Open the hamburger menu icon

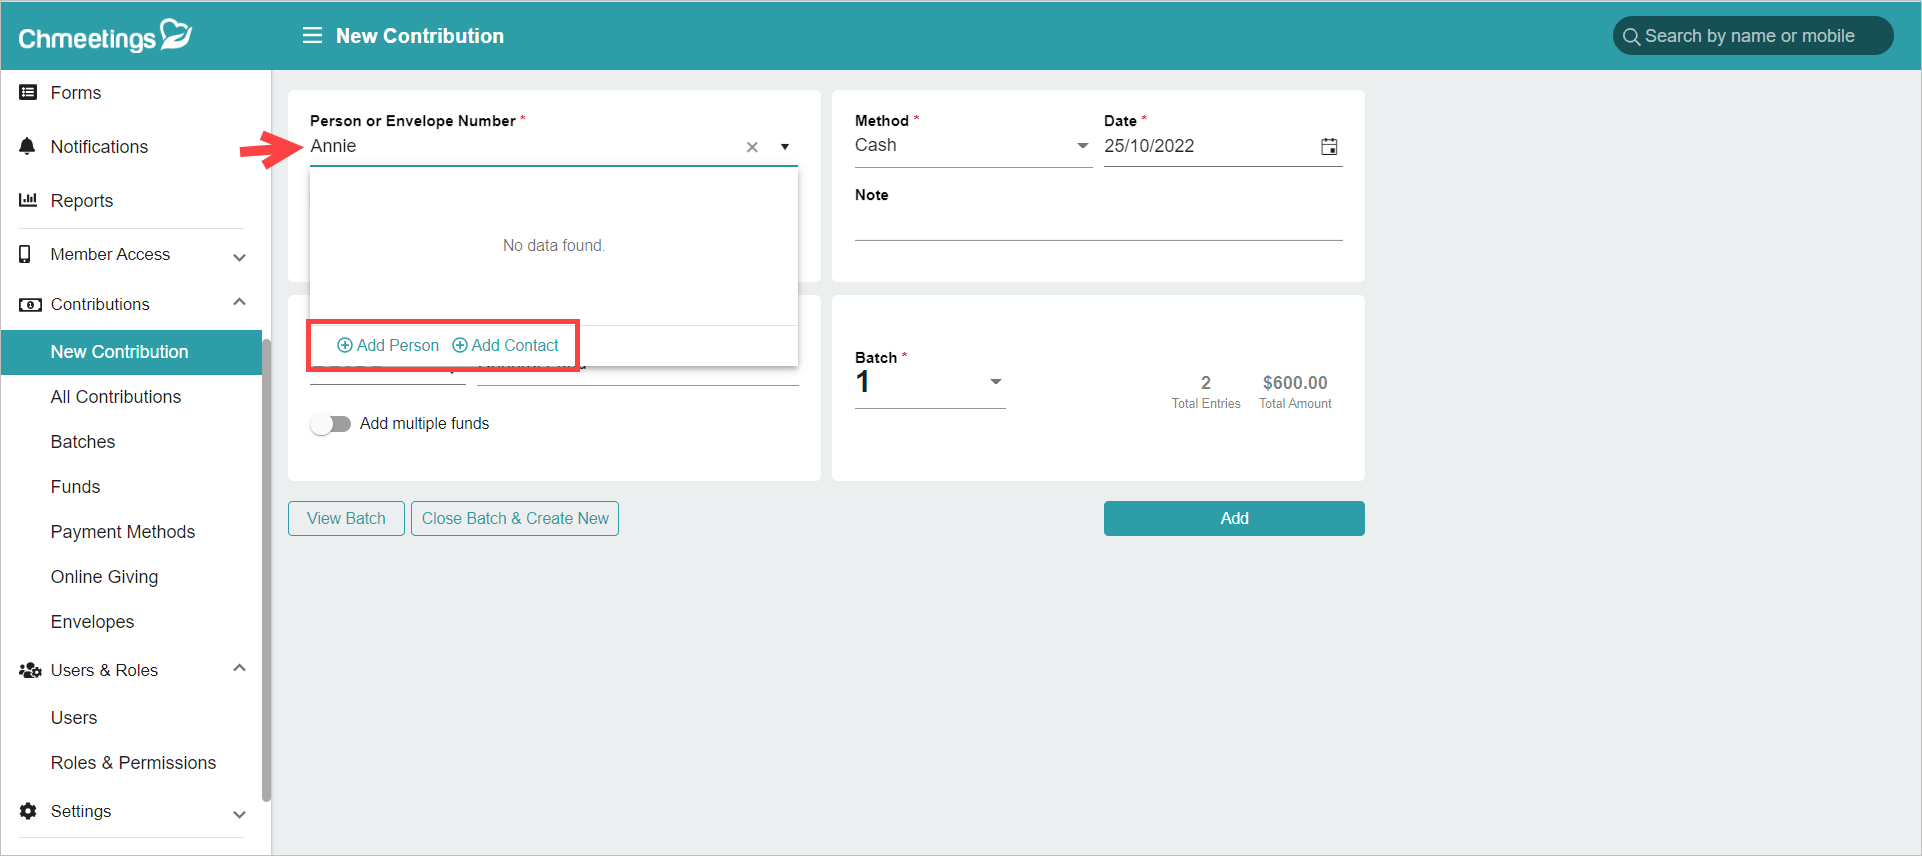point(312,36)
